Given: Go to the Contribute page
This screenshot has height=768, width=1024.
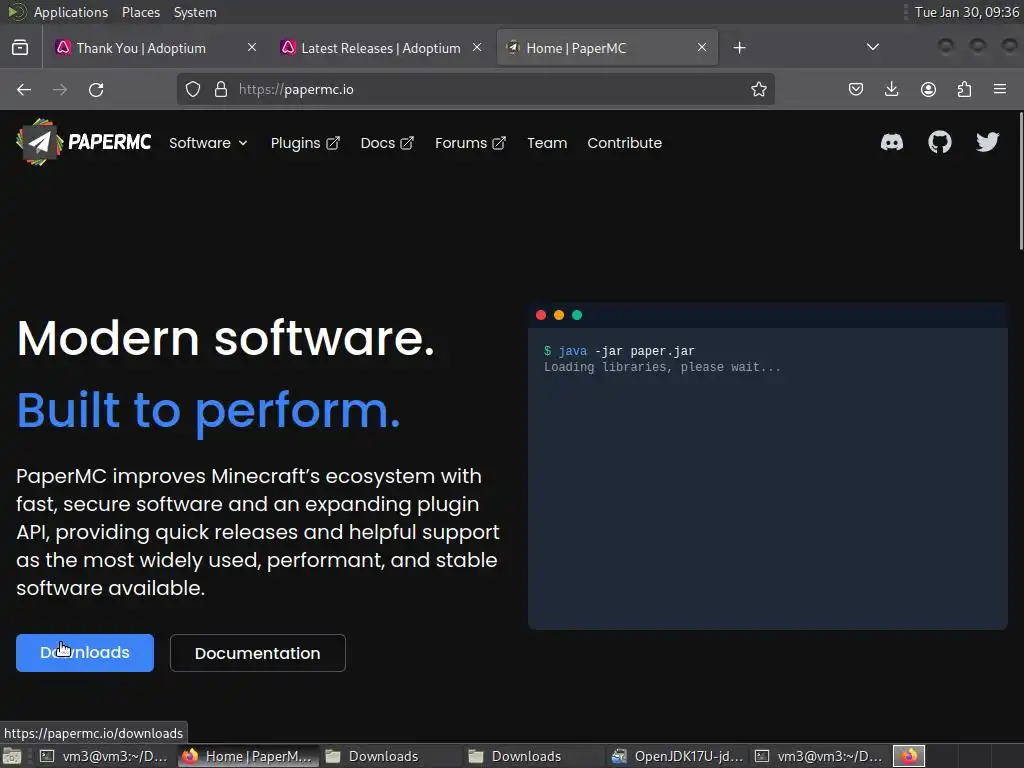Looking at the screenshot, I should [624, 143].
